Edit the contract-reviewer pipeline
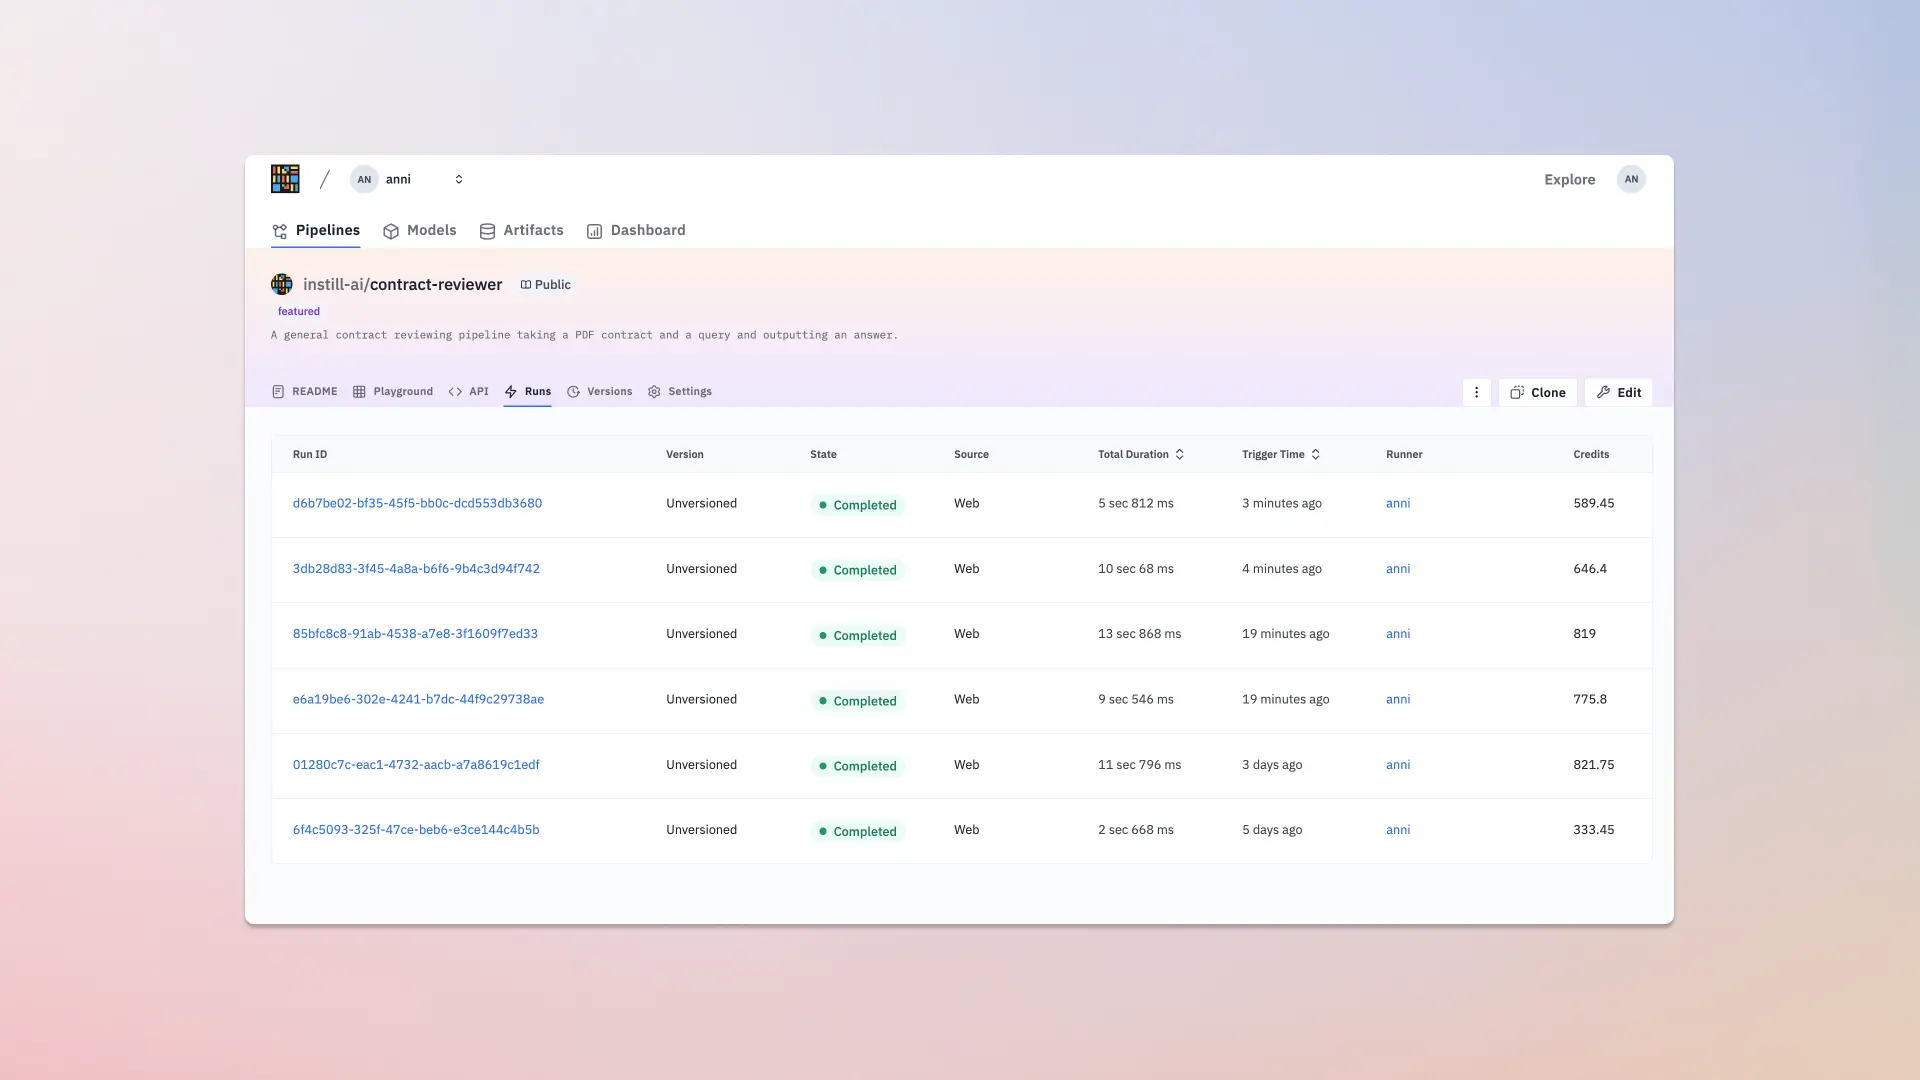The image size is (1920, 1080). (1619, 393)
